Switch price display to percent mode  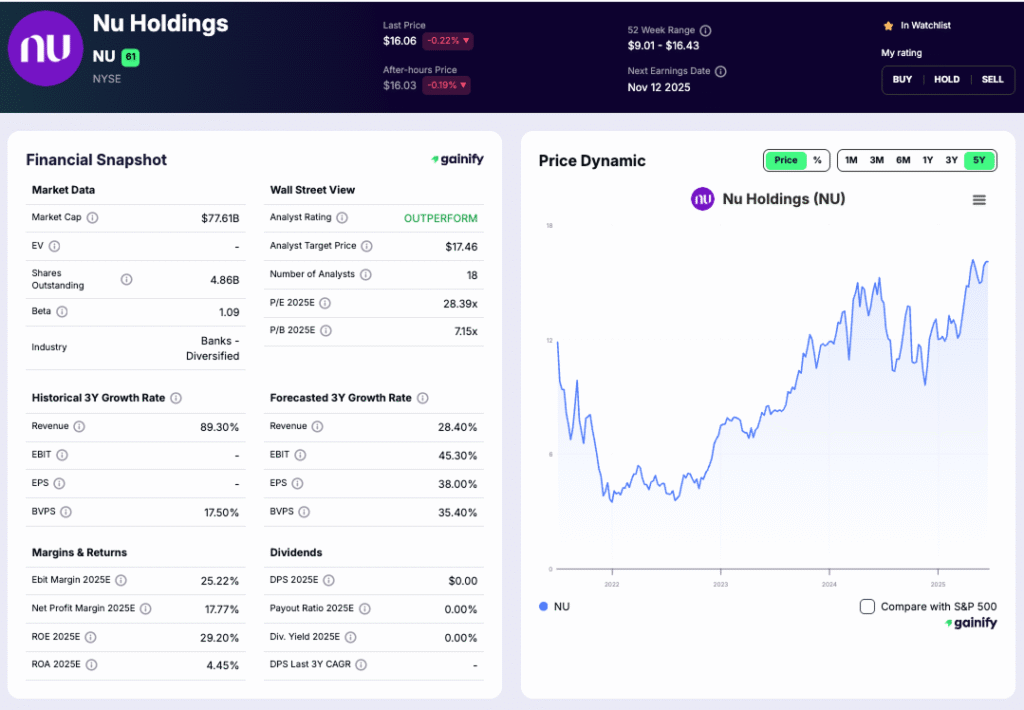coord(817,160)
